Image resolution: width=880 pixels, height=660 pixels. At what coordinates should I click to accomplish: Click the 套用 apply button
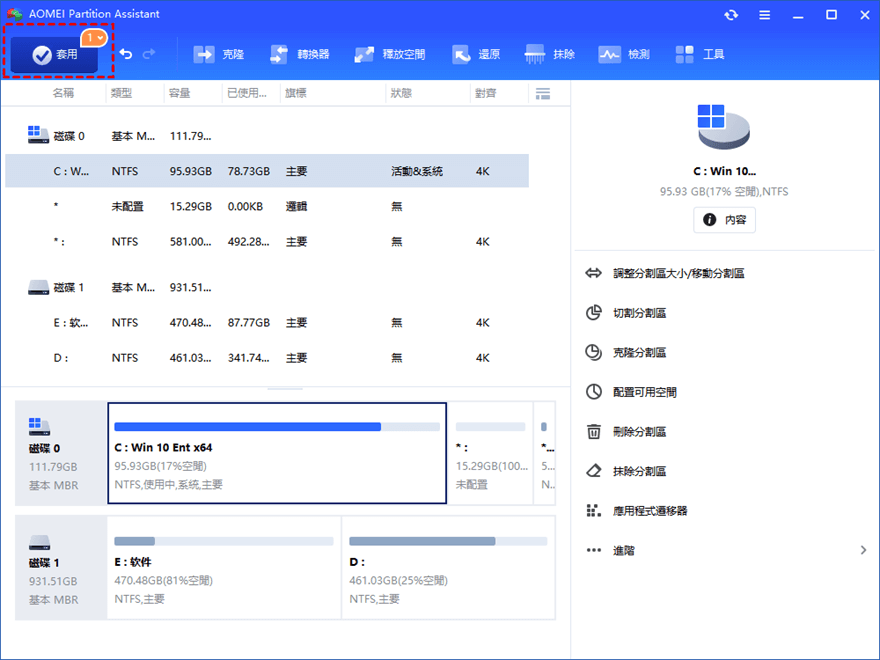(54, 54)
